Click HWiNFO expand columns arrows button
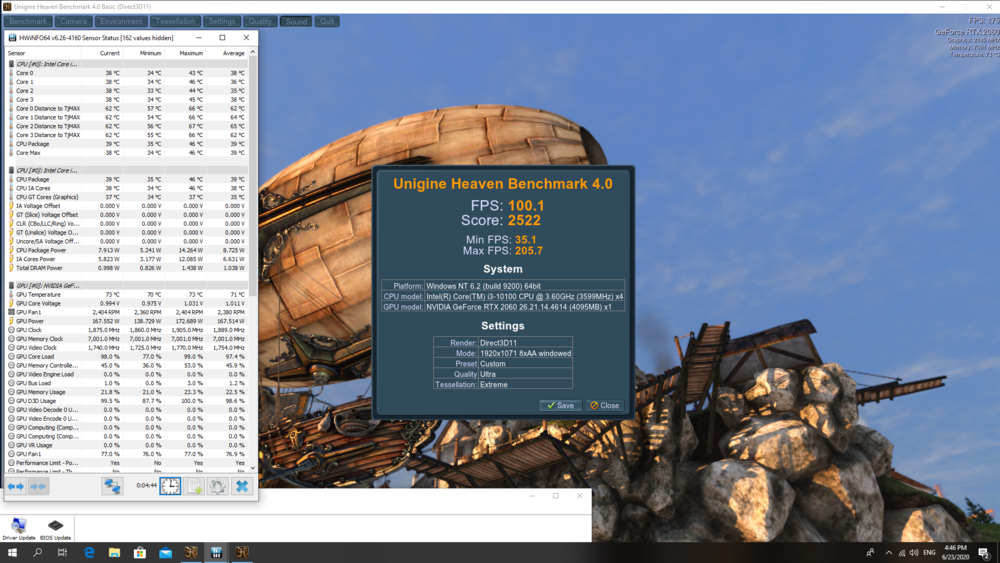The width and height of the screenshot is (1000, 563). coord(16,486)
